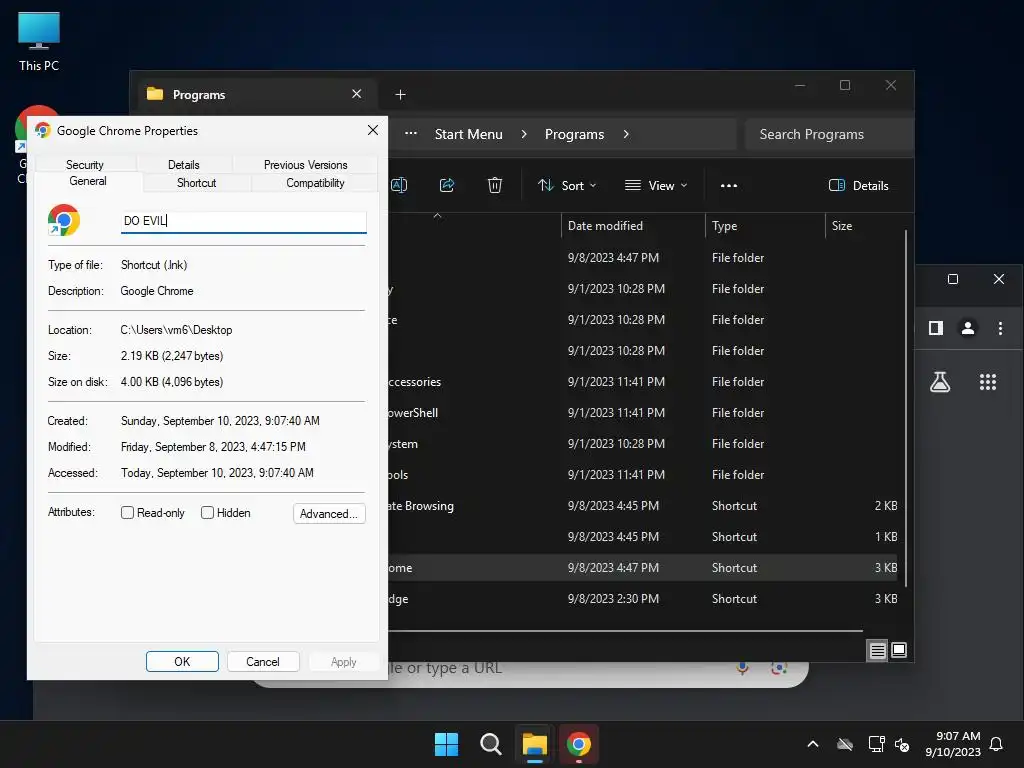Viewport: 1024px width, 768px height.
Task: Click the network status tray icon
Action: 876,744
